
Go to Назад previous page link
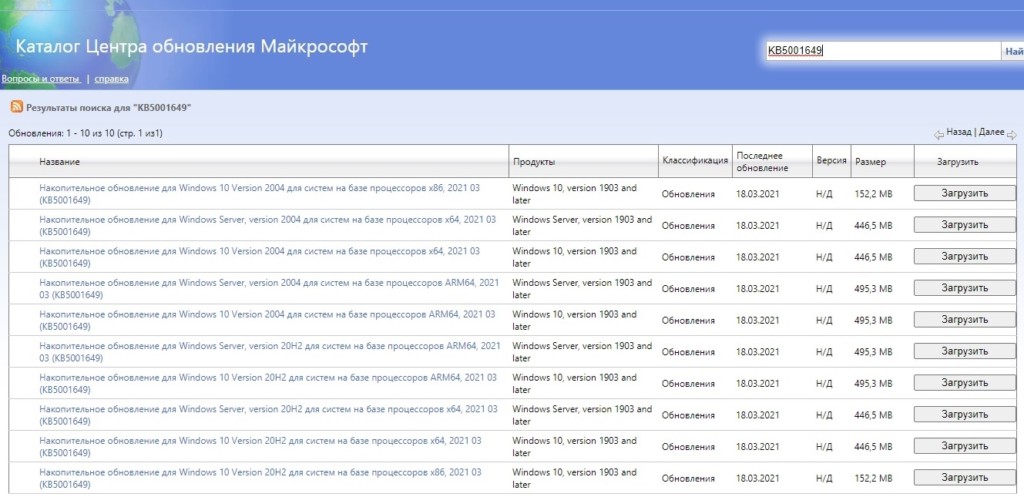pos(958,132)
